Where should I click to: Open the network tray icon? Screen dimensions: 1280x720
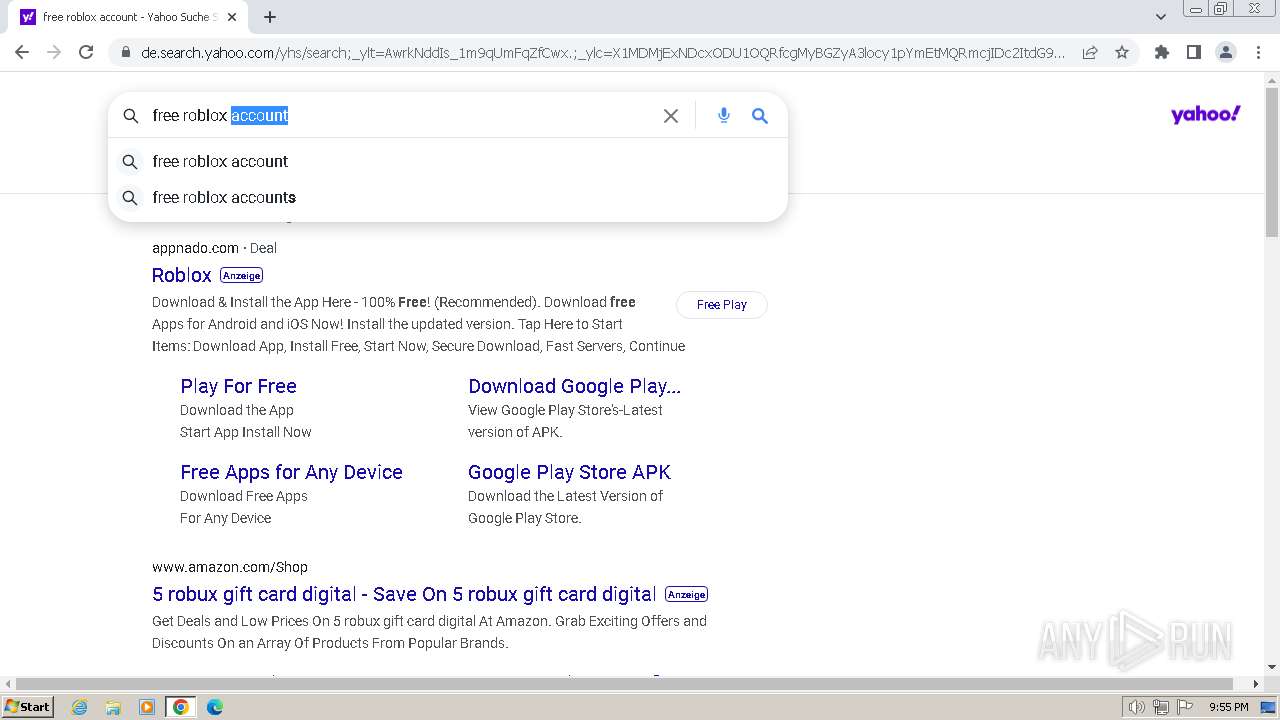pos(1161,707)
